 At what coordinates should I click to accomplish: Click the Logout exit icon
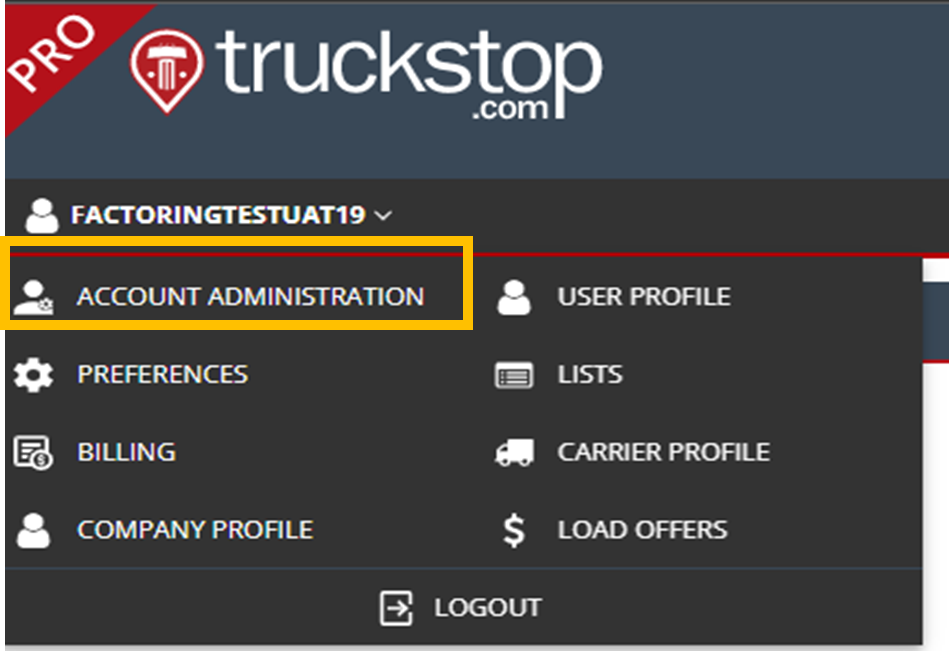pyautogui.click(x=396, y=607)
